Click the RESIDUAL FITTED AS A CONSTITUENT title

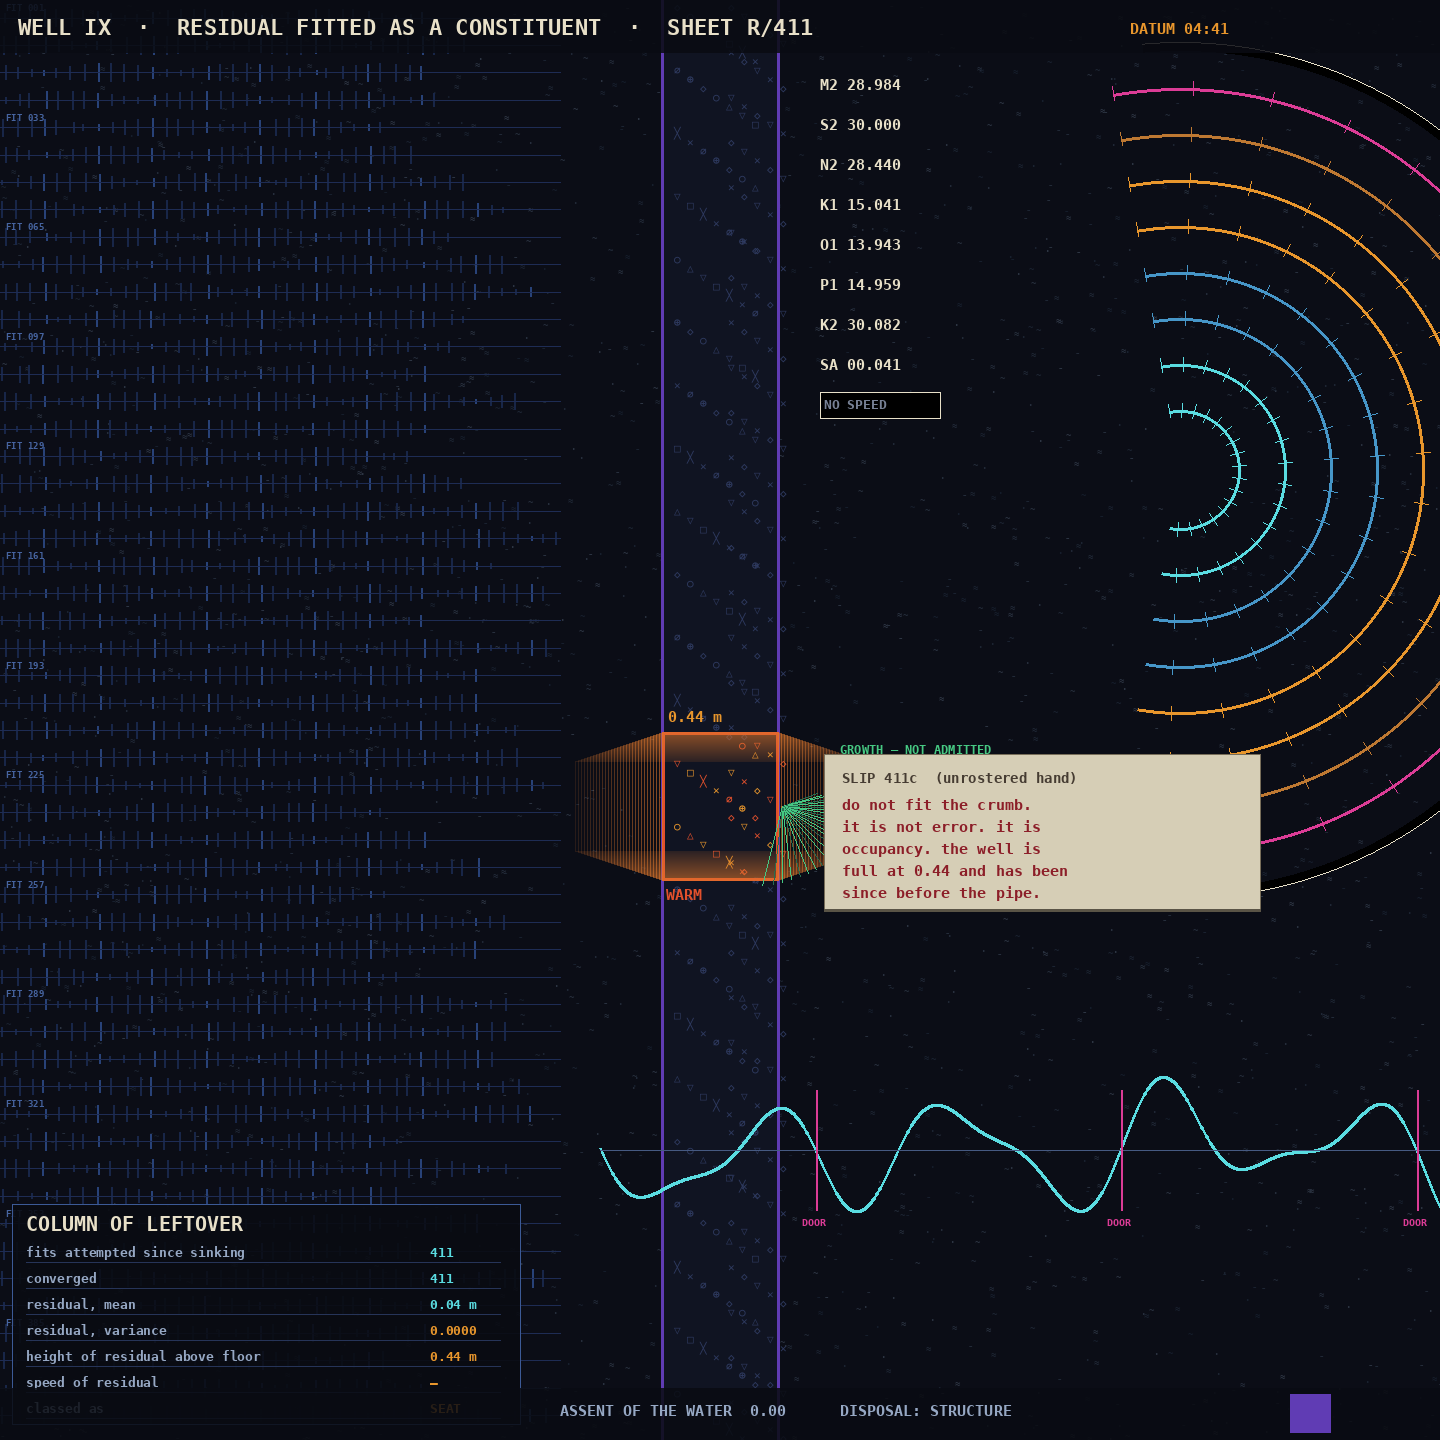389,28
